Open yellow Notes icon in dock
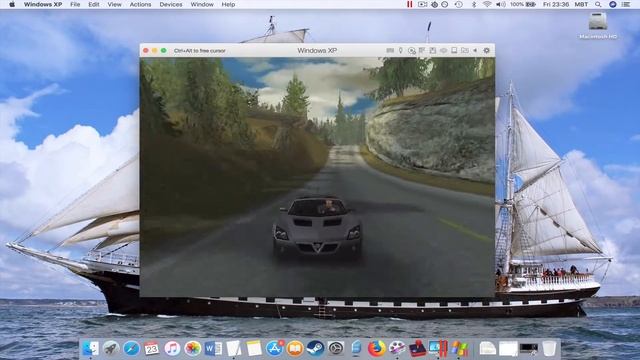 pos(254,349)
